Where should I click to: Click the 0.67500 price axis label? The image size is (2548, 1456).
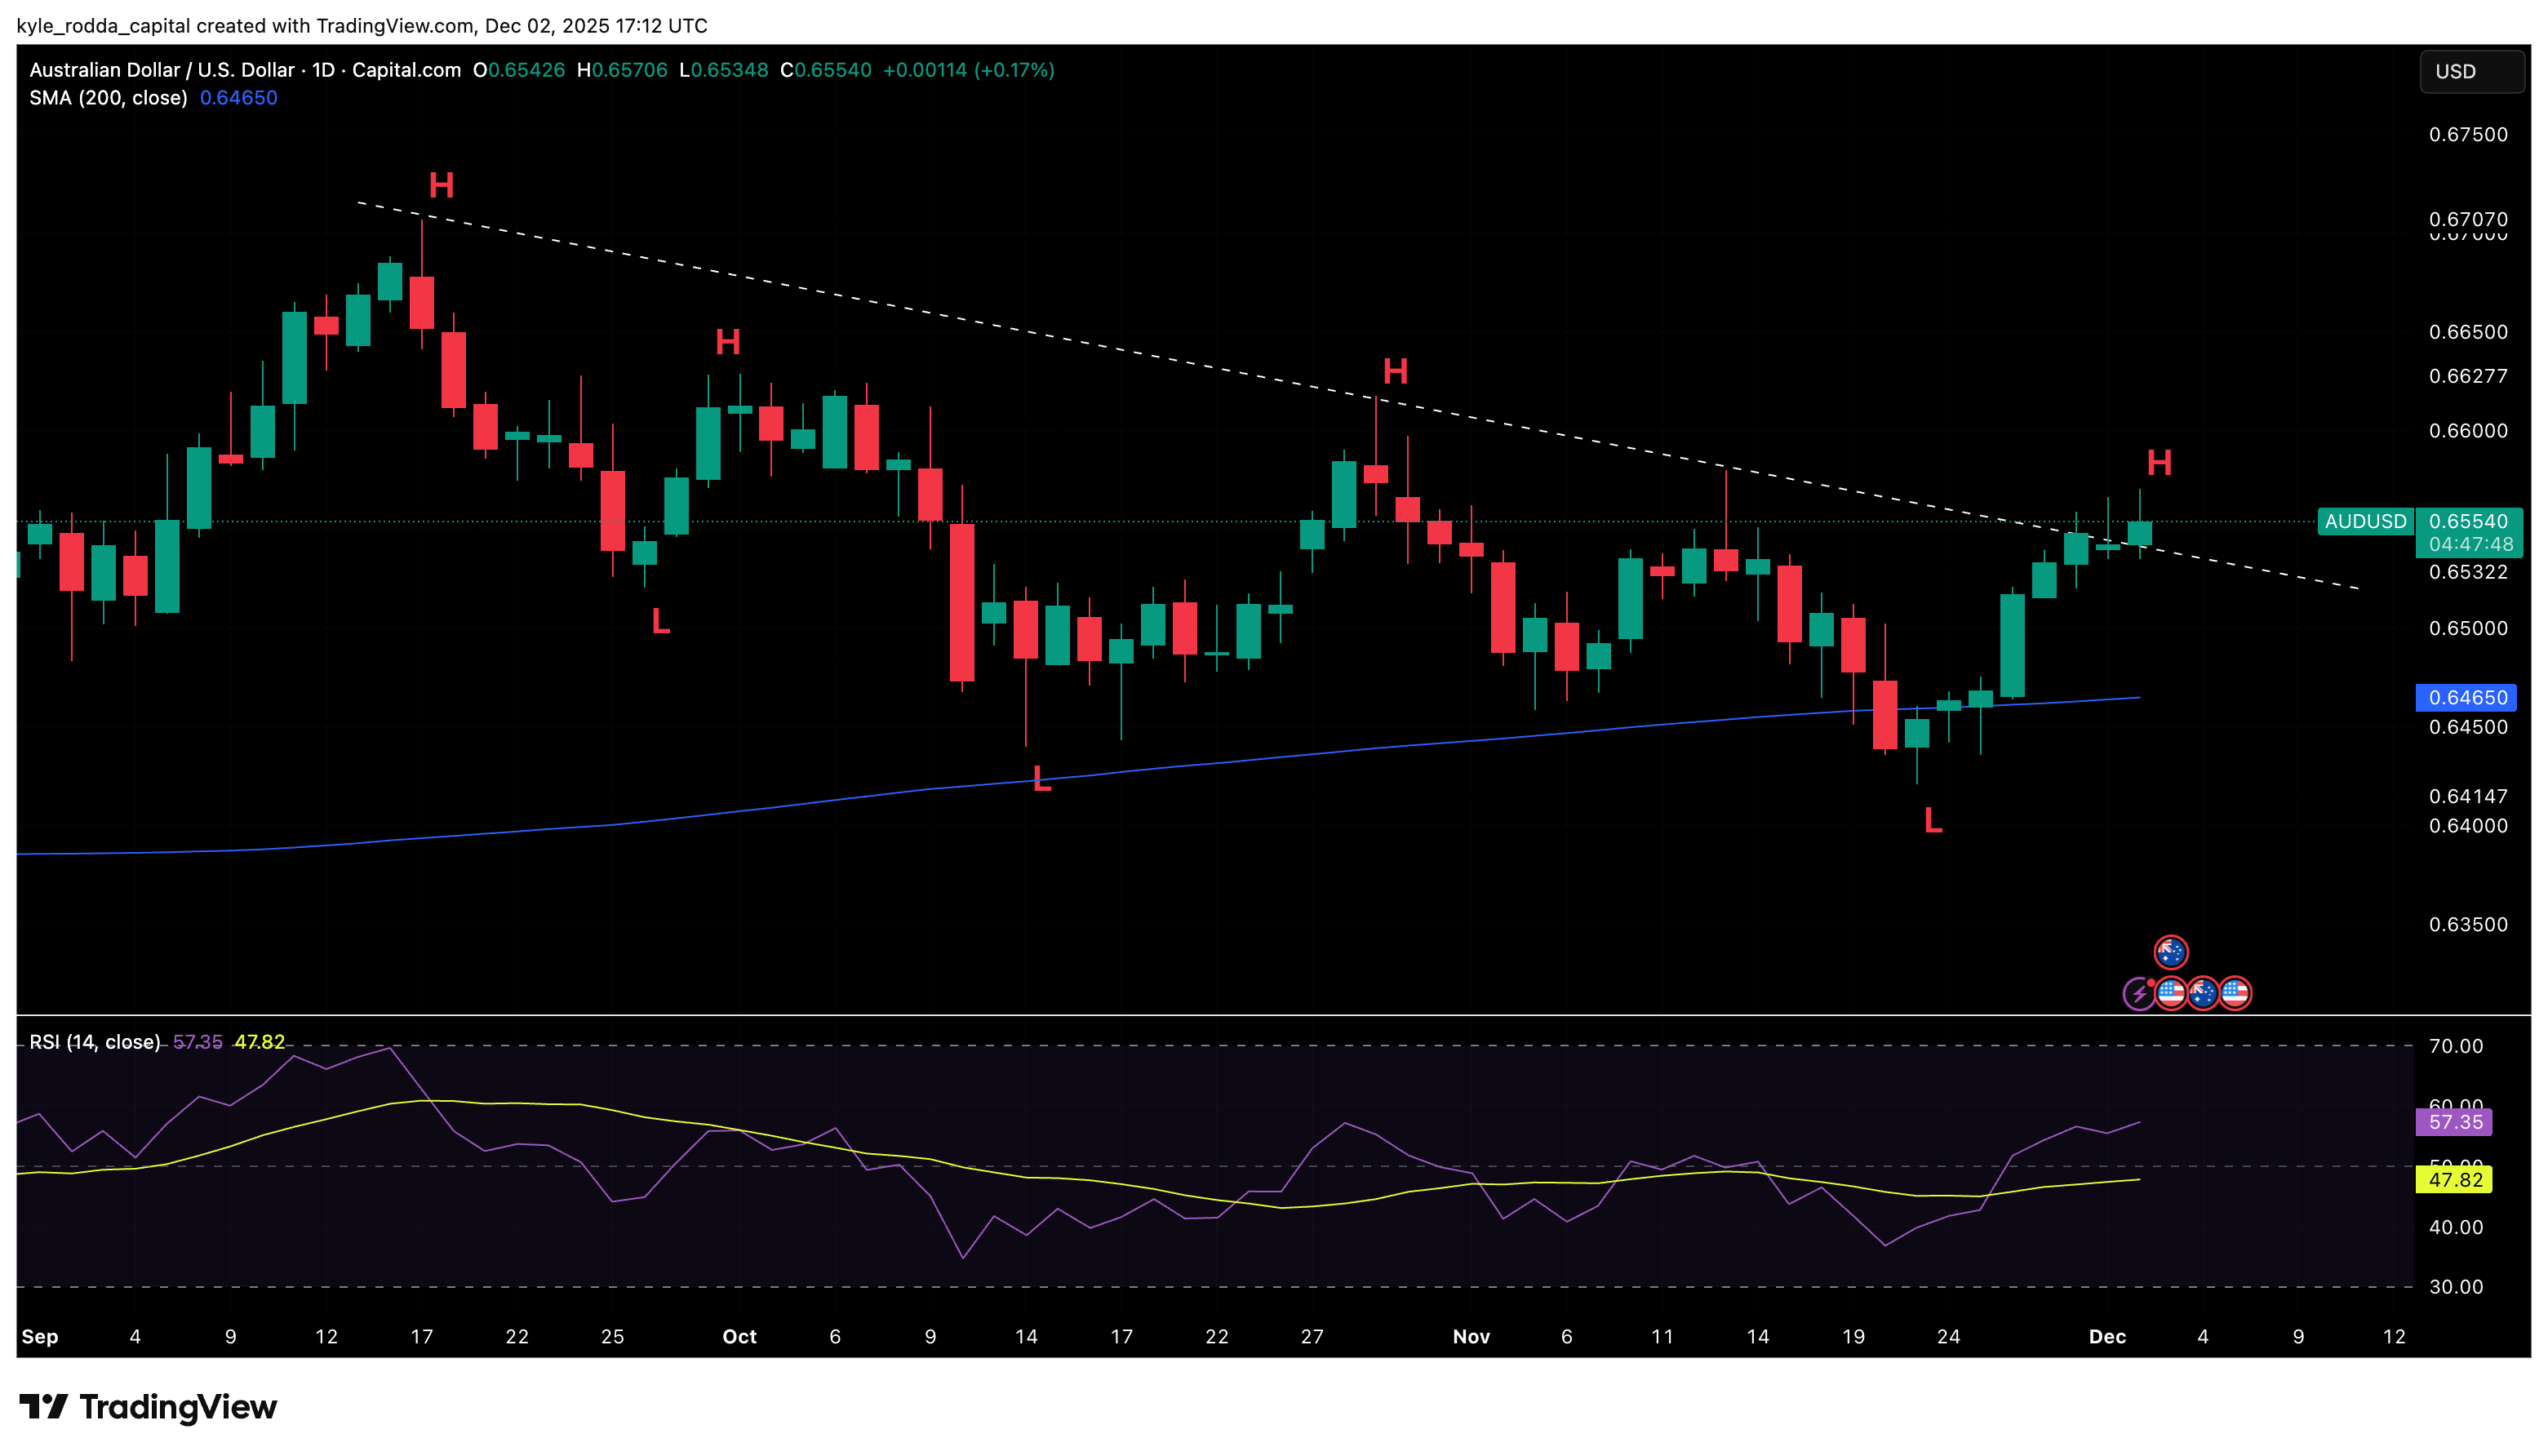[2467, 135]
